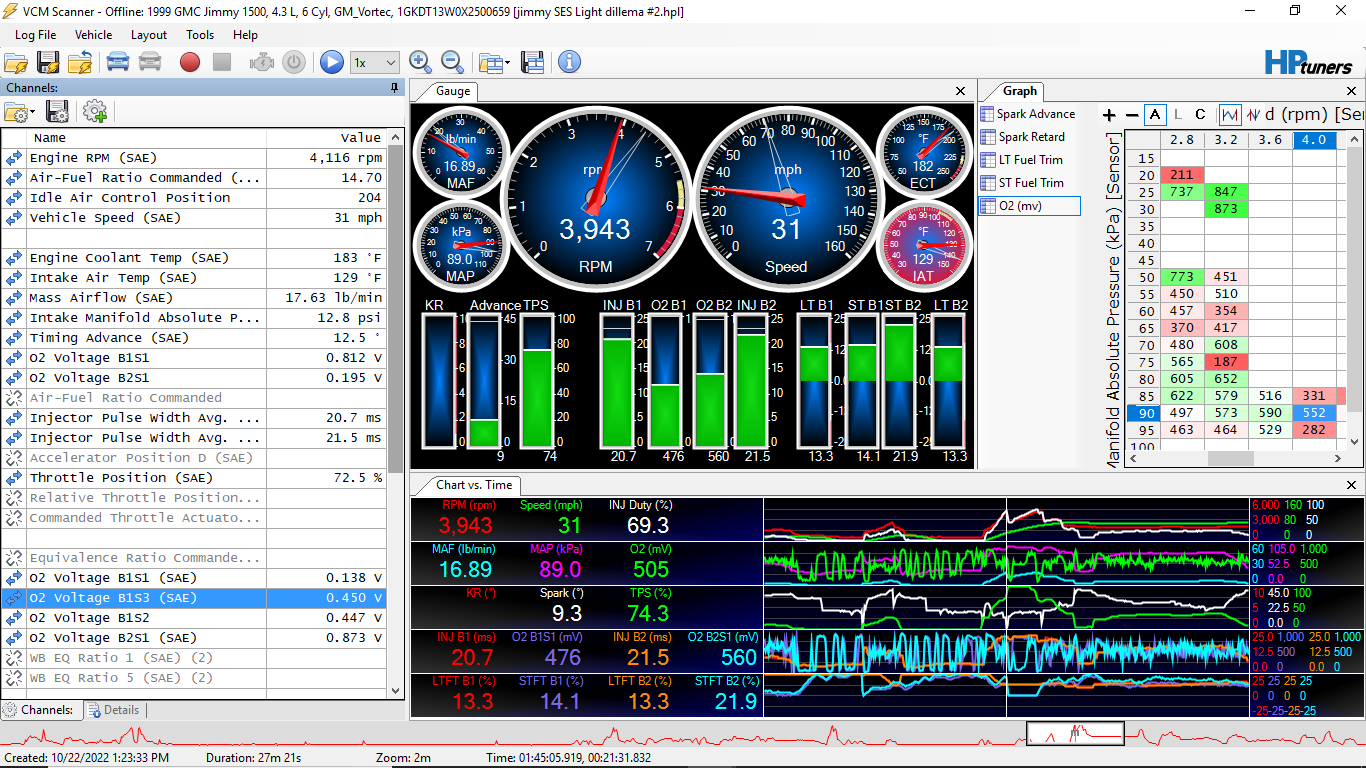Click the Zoom In magnifier icon
The width and height of the screenshot is (1366, 768).
[x=421, y=62]
